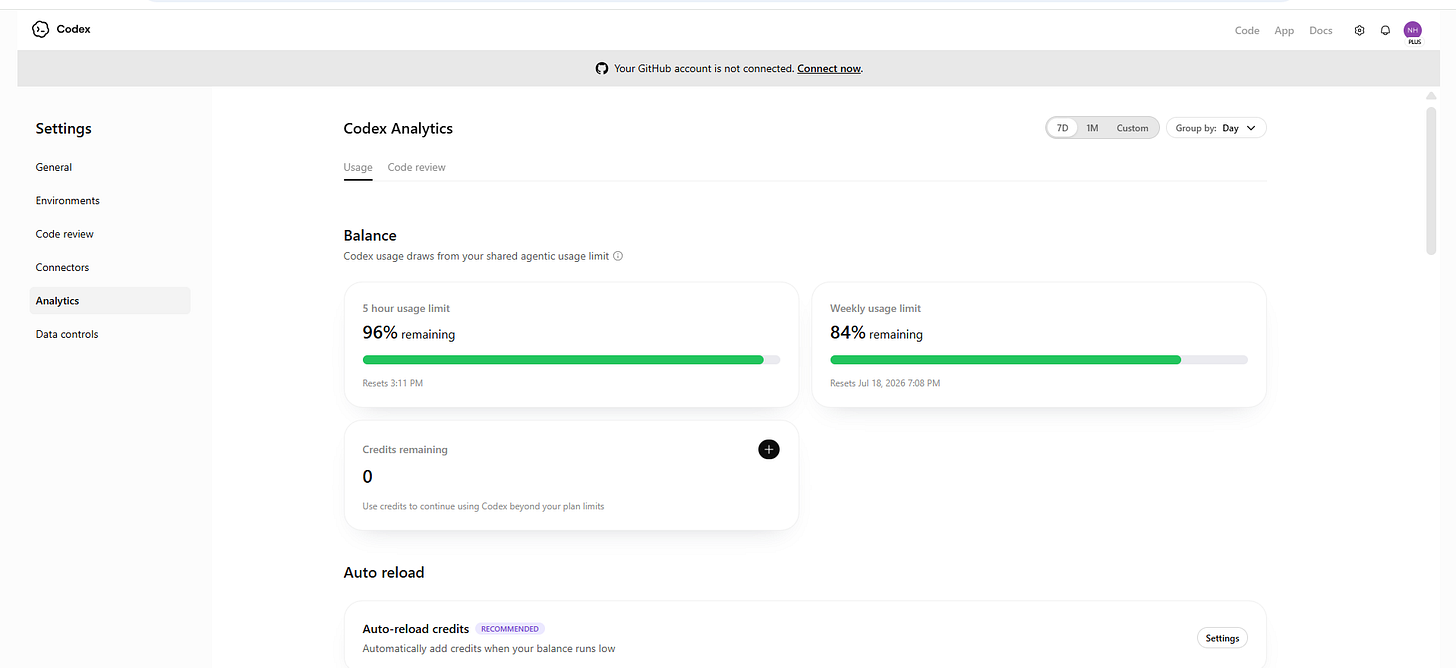Open General settings

coord(110,167)
